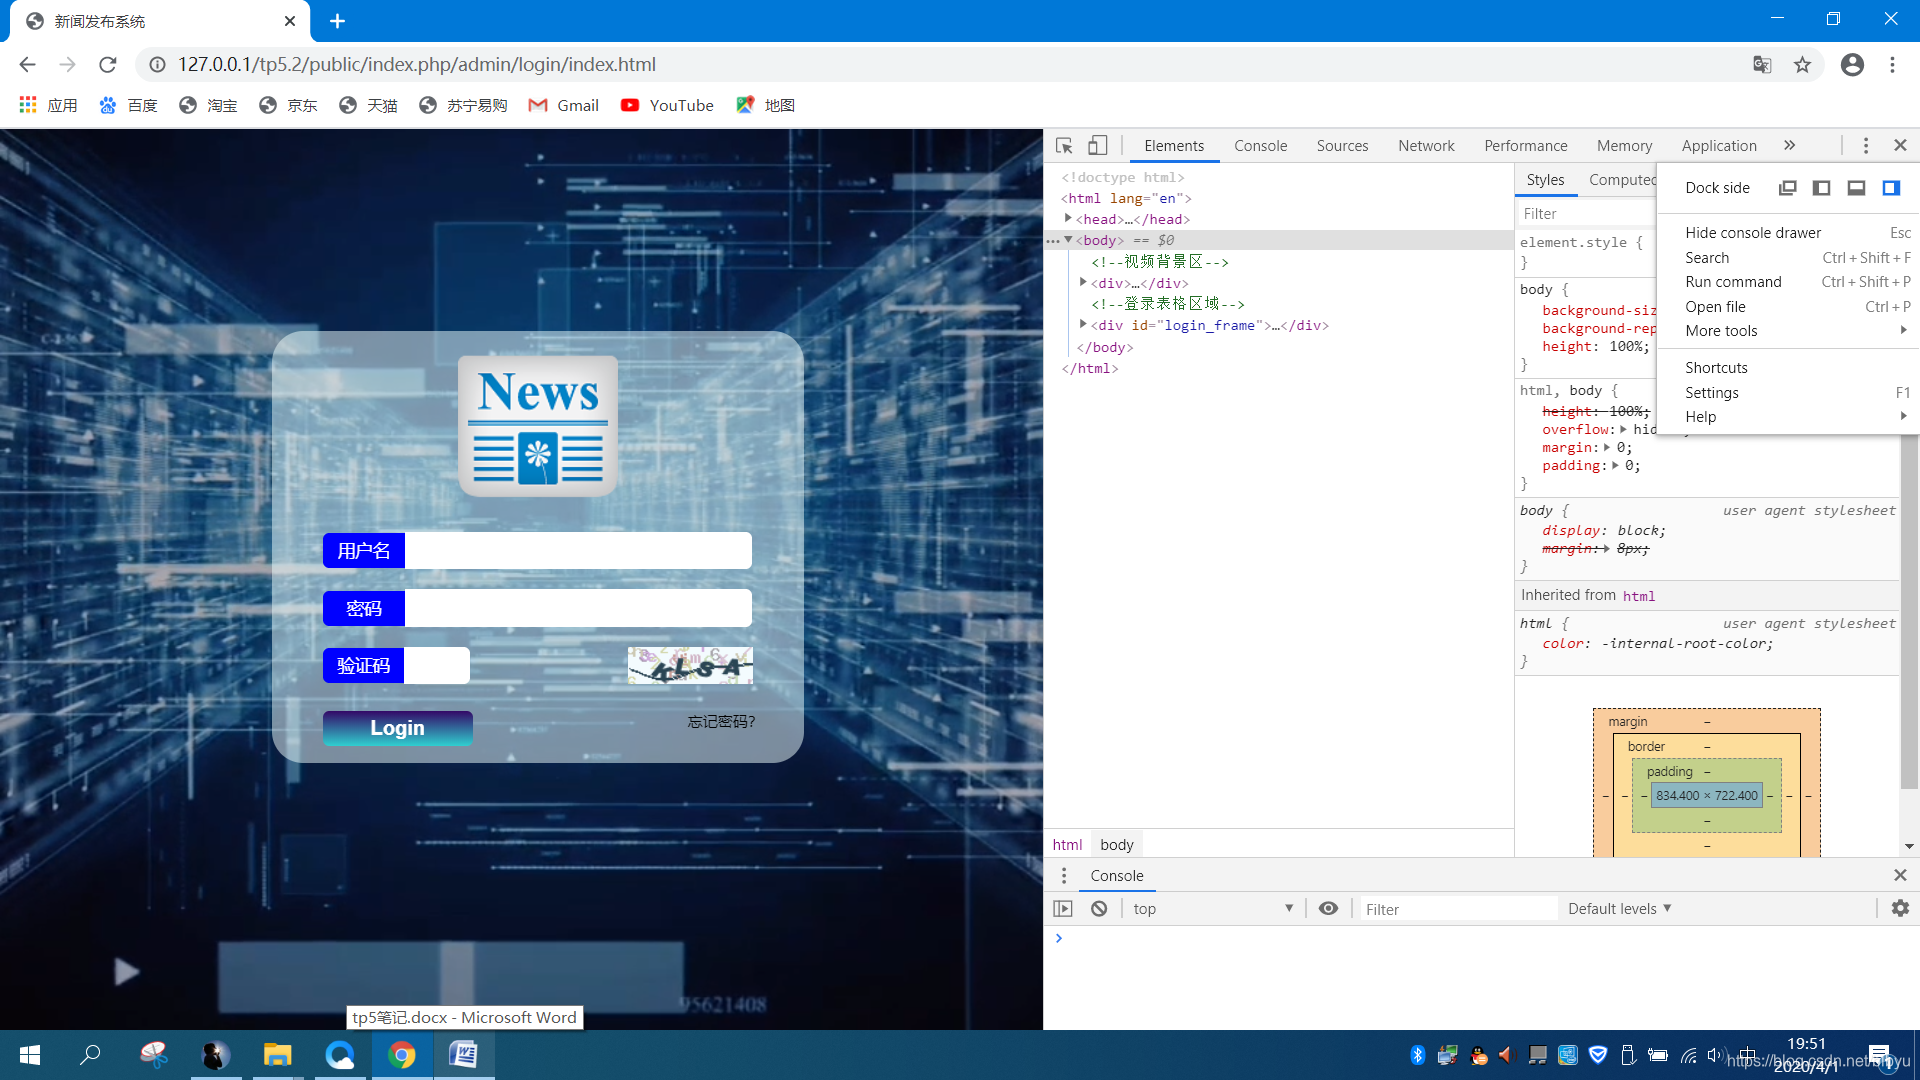Undock DevTools into separate window
This screenshot has height=1080, width=1920.
(x=1787, y=188)
